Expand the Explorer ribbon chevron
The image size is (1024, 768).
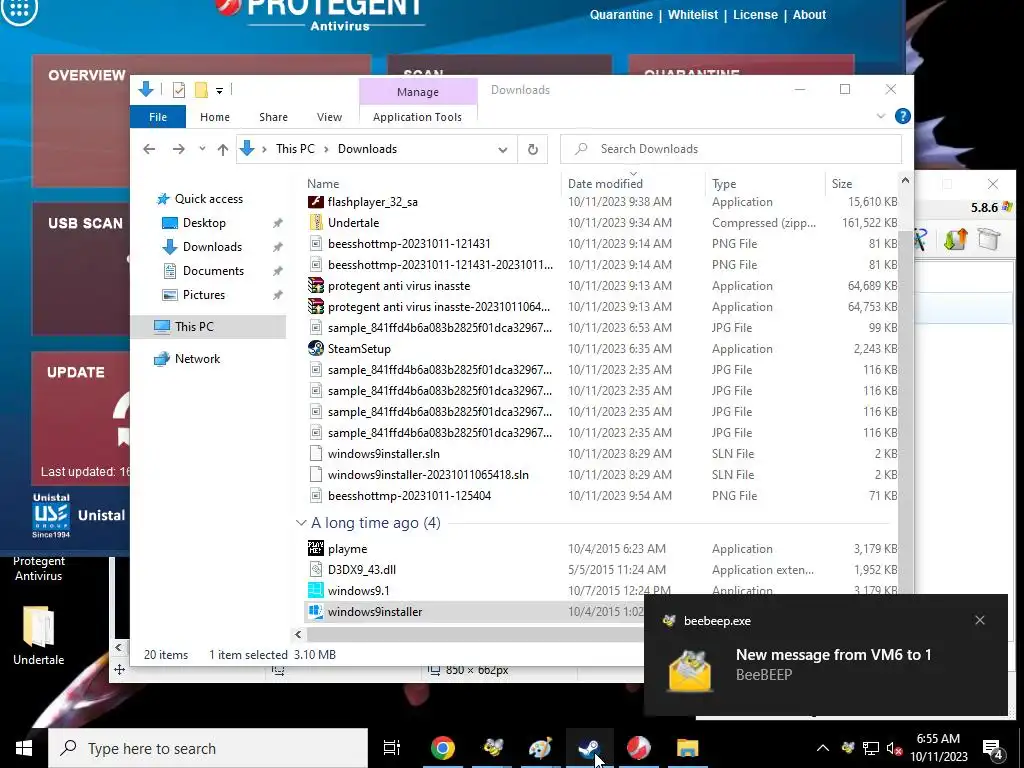click(x=880, y=116)
